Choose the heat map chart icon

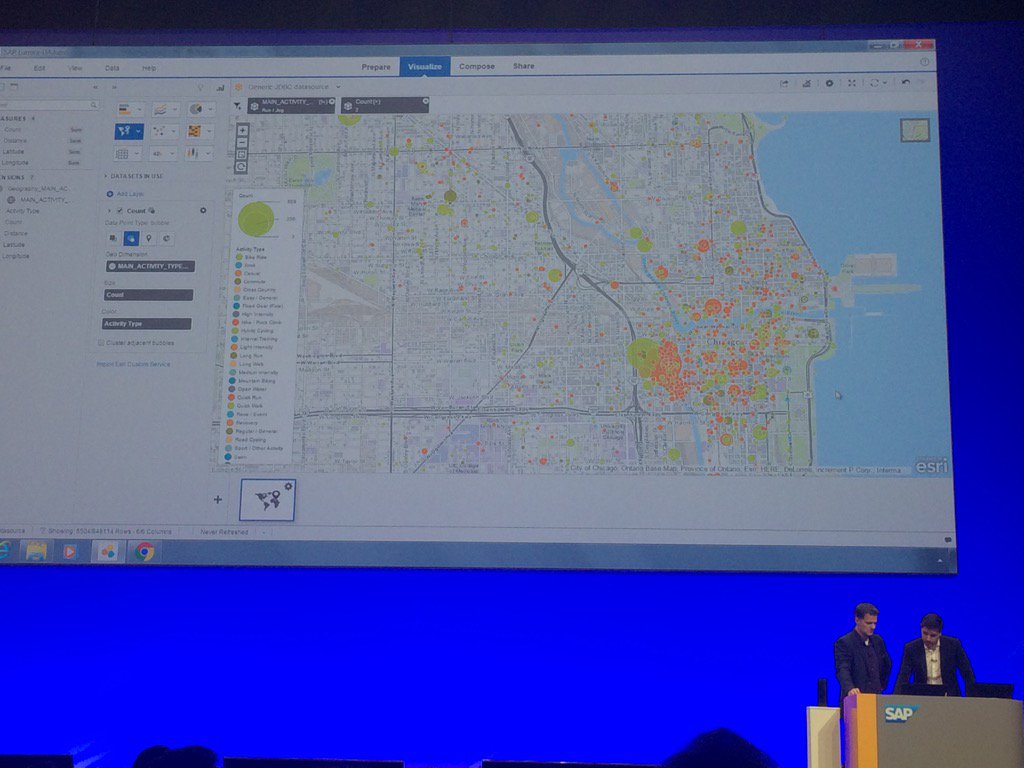194,131
